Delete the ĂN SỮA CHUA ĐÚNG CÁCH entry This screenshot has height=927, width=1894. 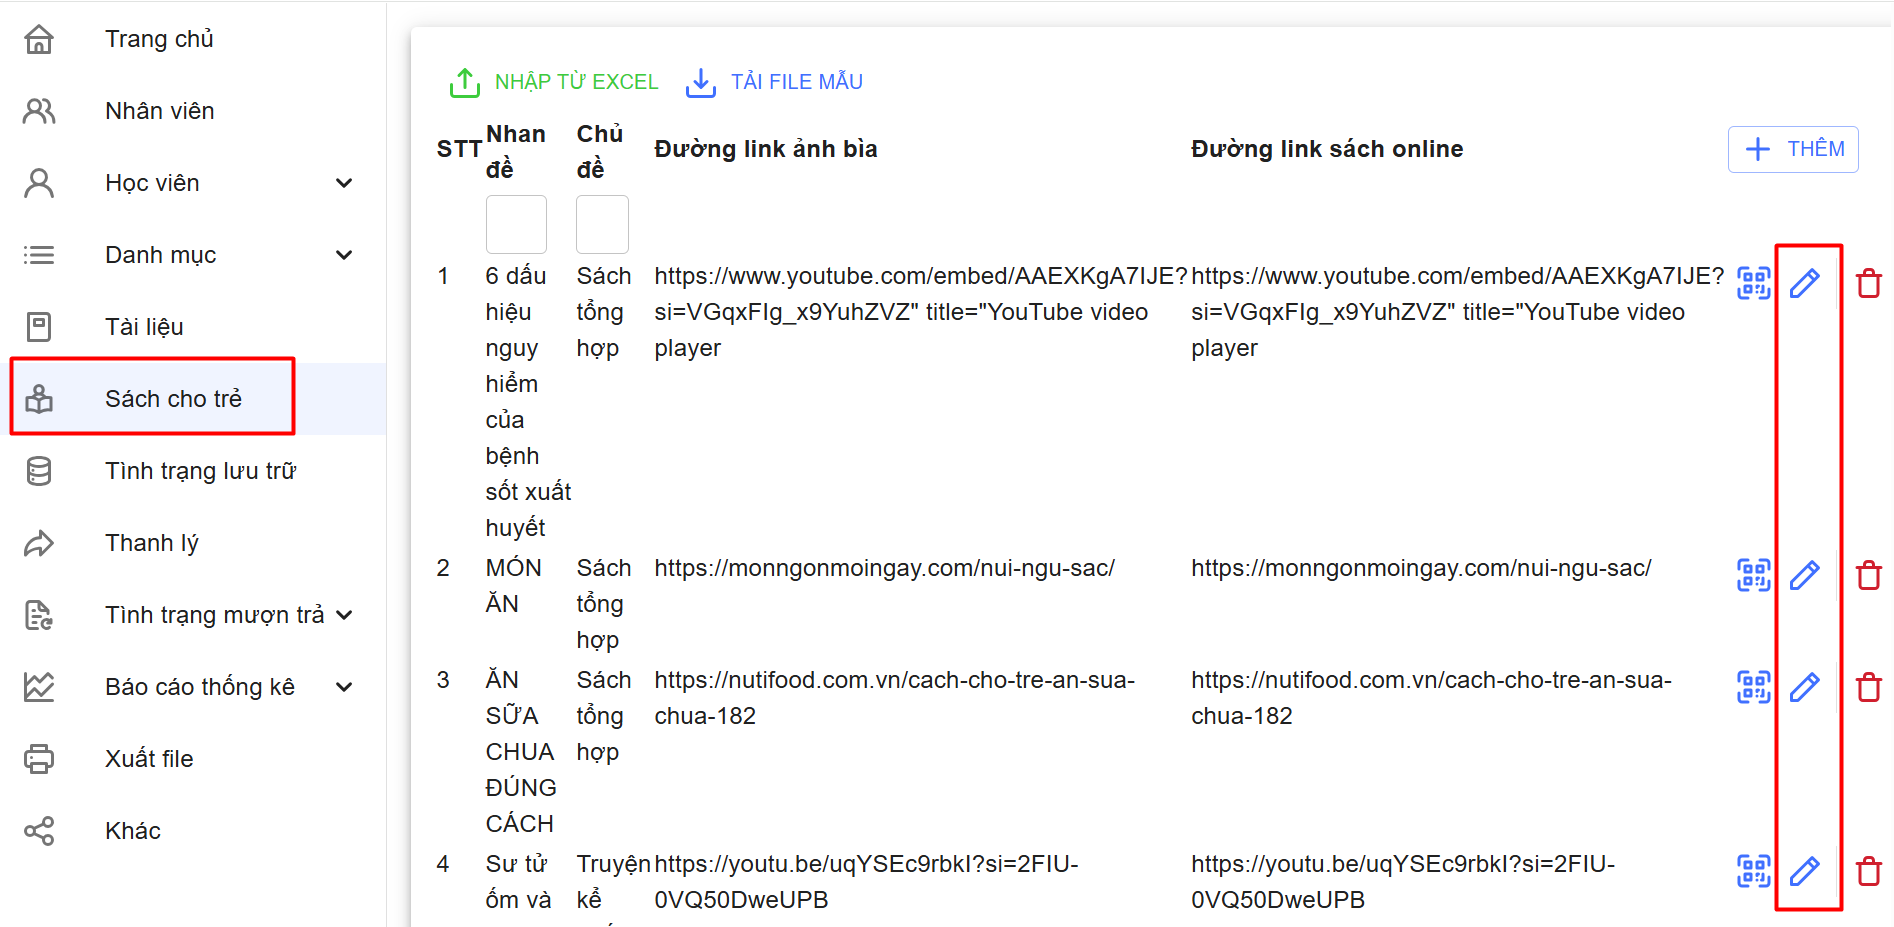point(1868,687)
